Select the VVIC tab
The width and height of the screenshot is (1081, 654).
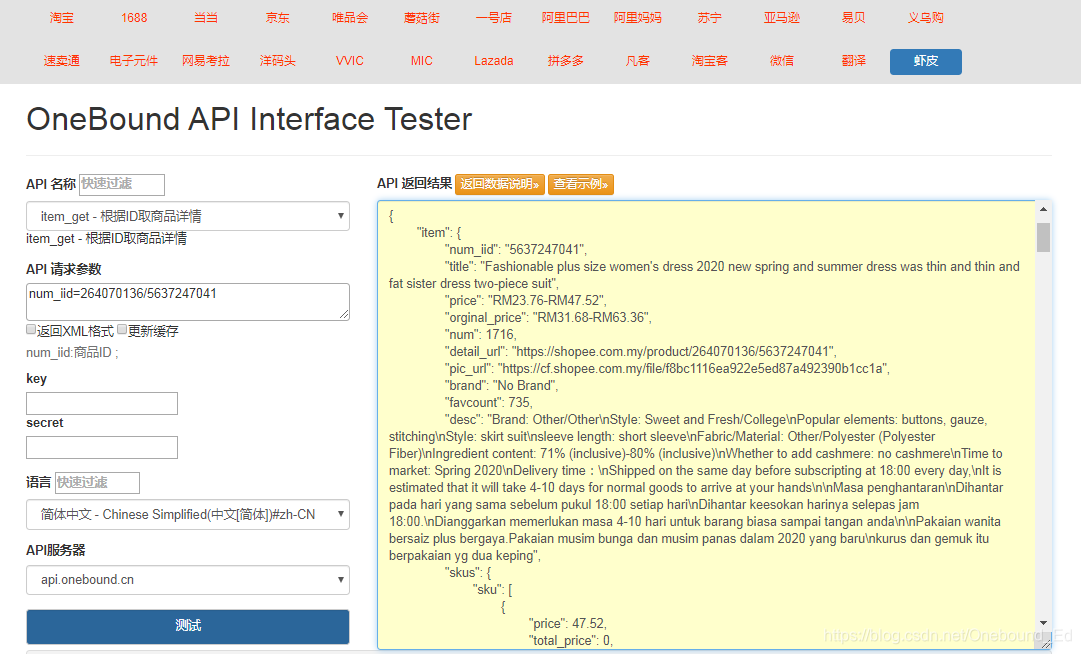point(350,61)
